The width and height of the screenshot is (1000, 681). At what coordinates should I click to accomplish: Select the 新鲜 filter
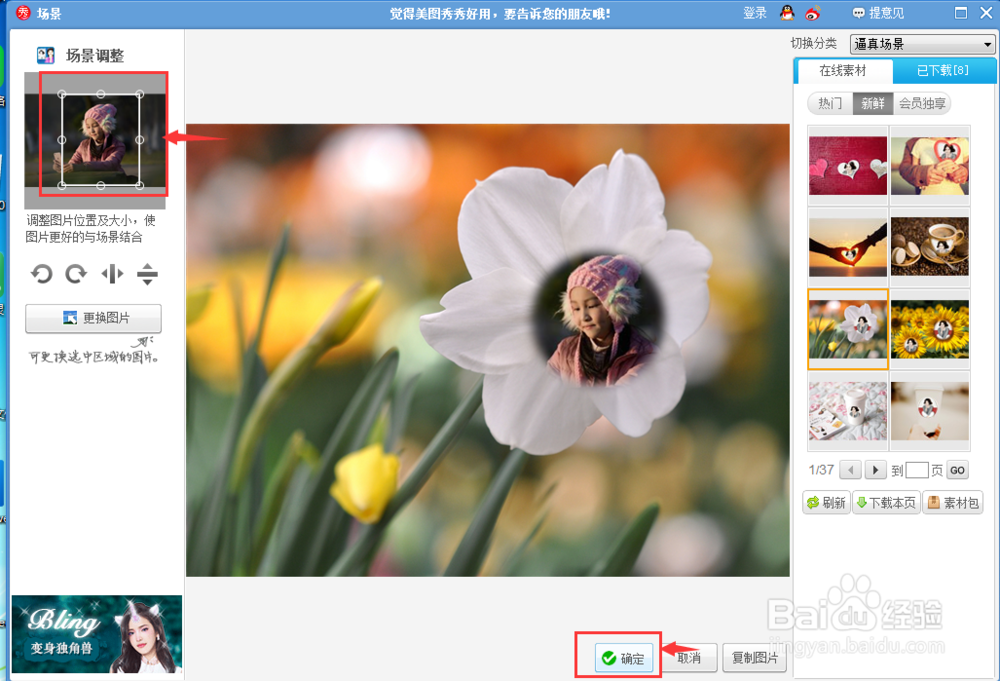coord(872,103)
